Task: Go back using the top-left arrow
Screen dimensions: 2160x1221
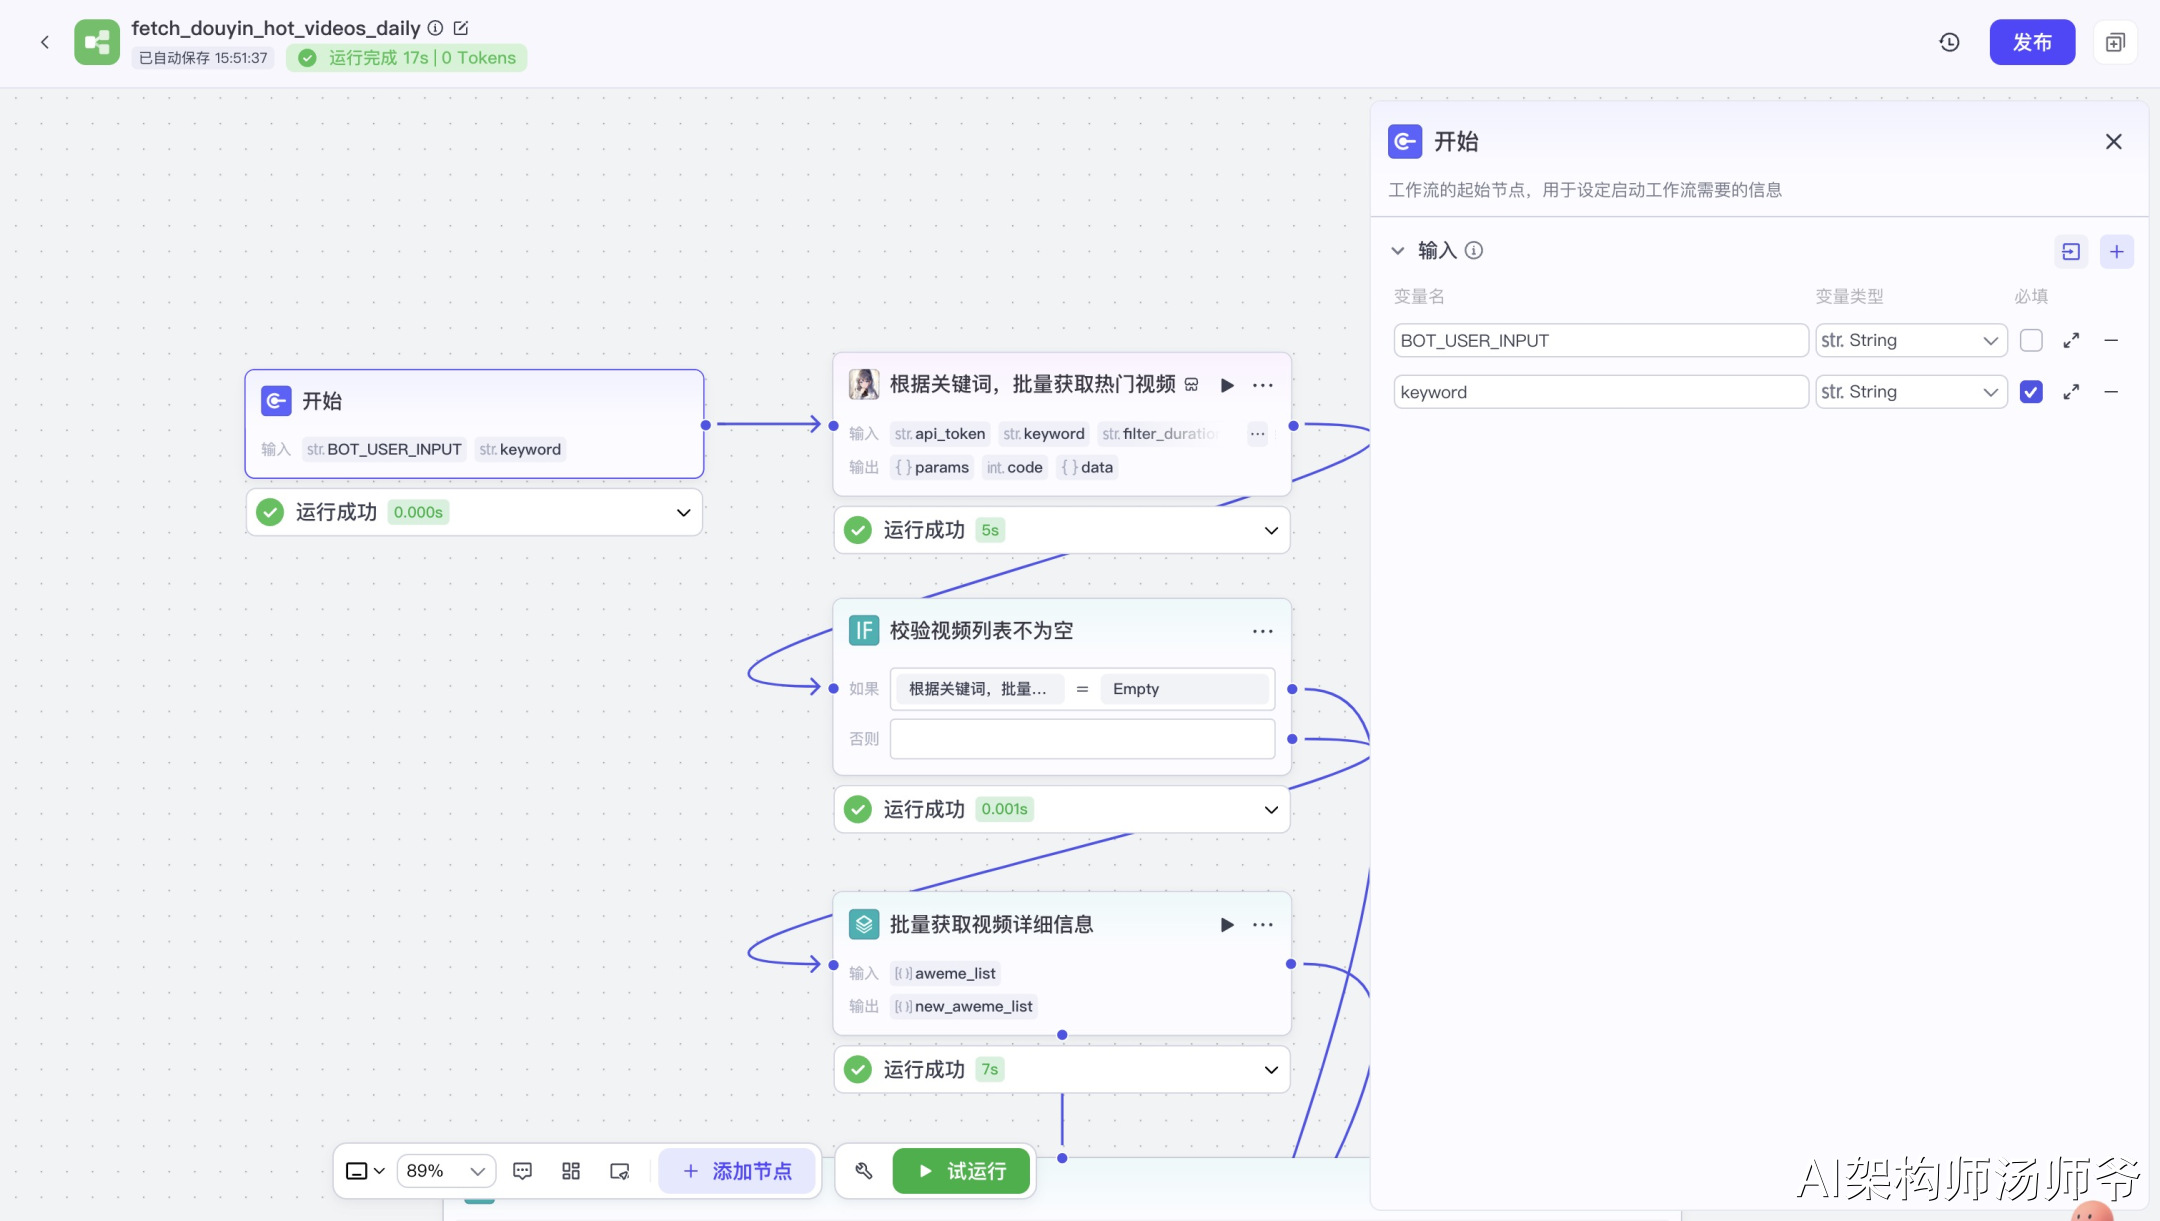Action: click(45, 42)
